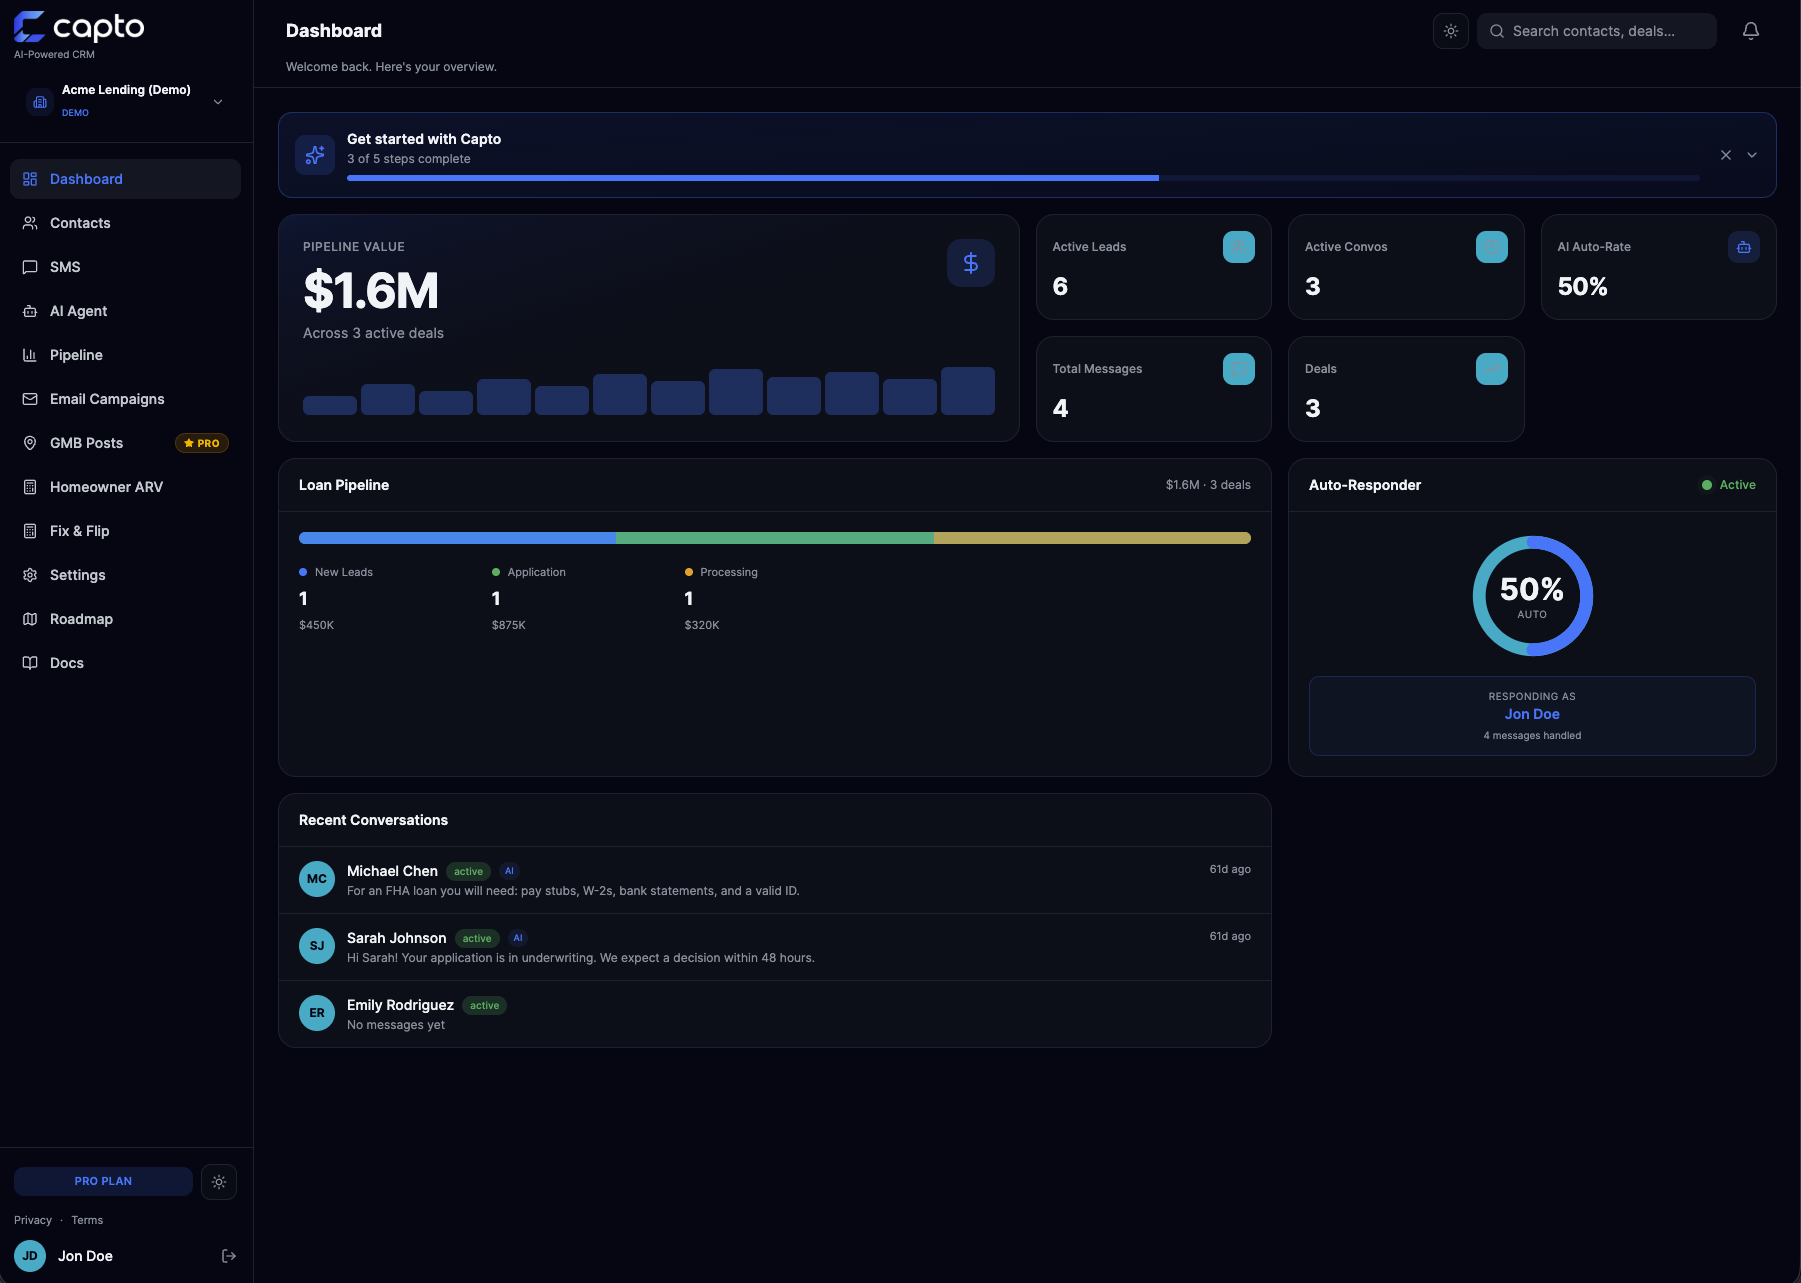The height and width of the screenshot is (1283, 1801).
Task: Click the Pipeline bar chart icon
Action: (x=30, y=355)
